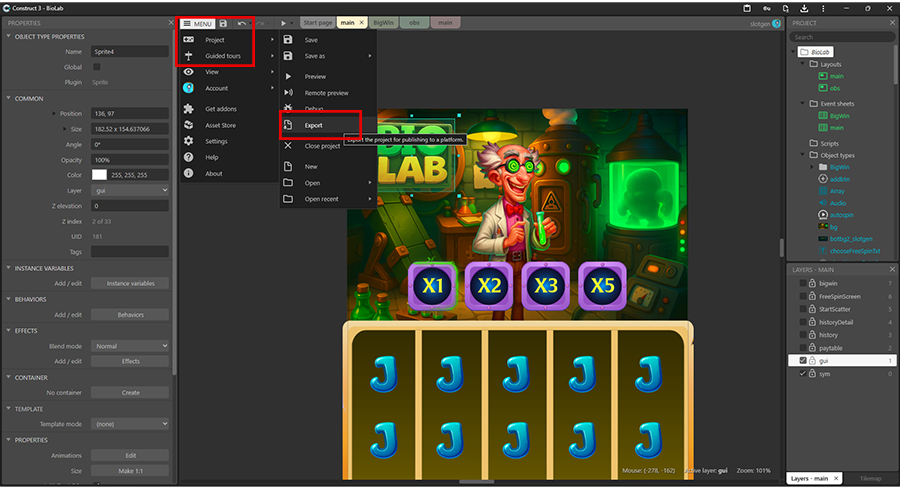Open Settings with the gear icon

(x=216, y=141)
